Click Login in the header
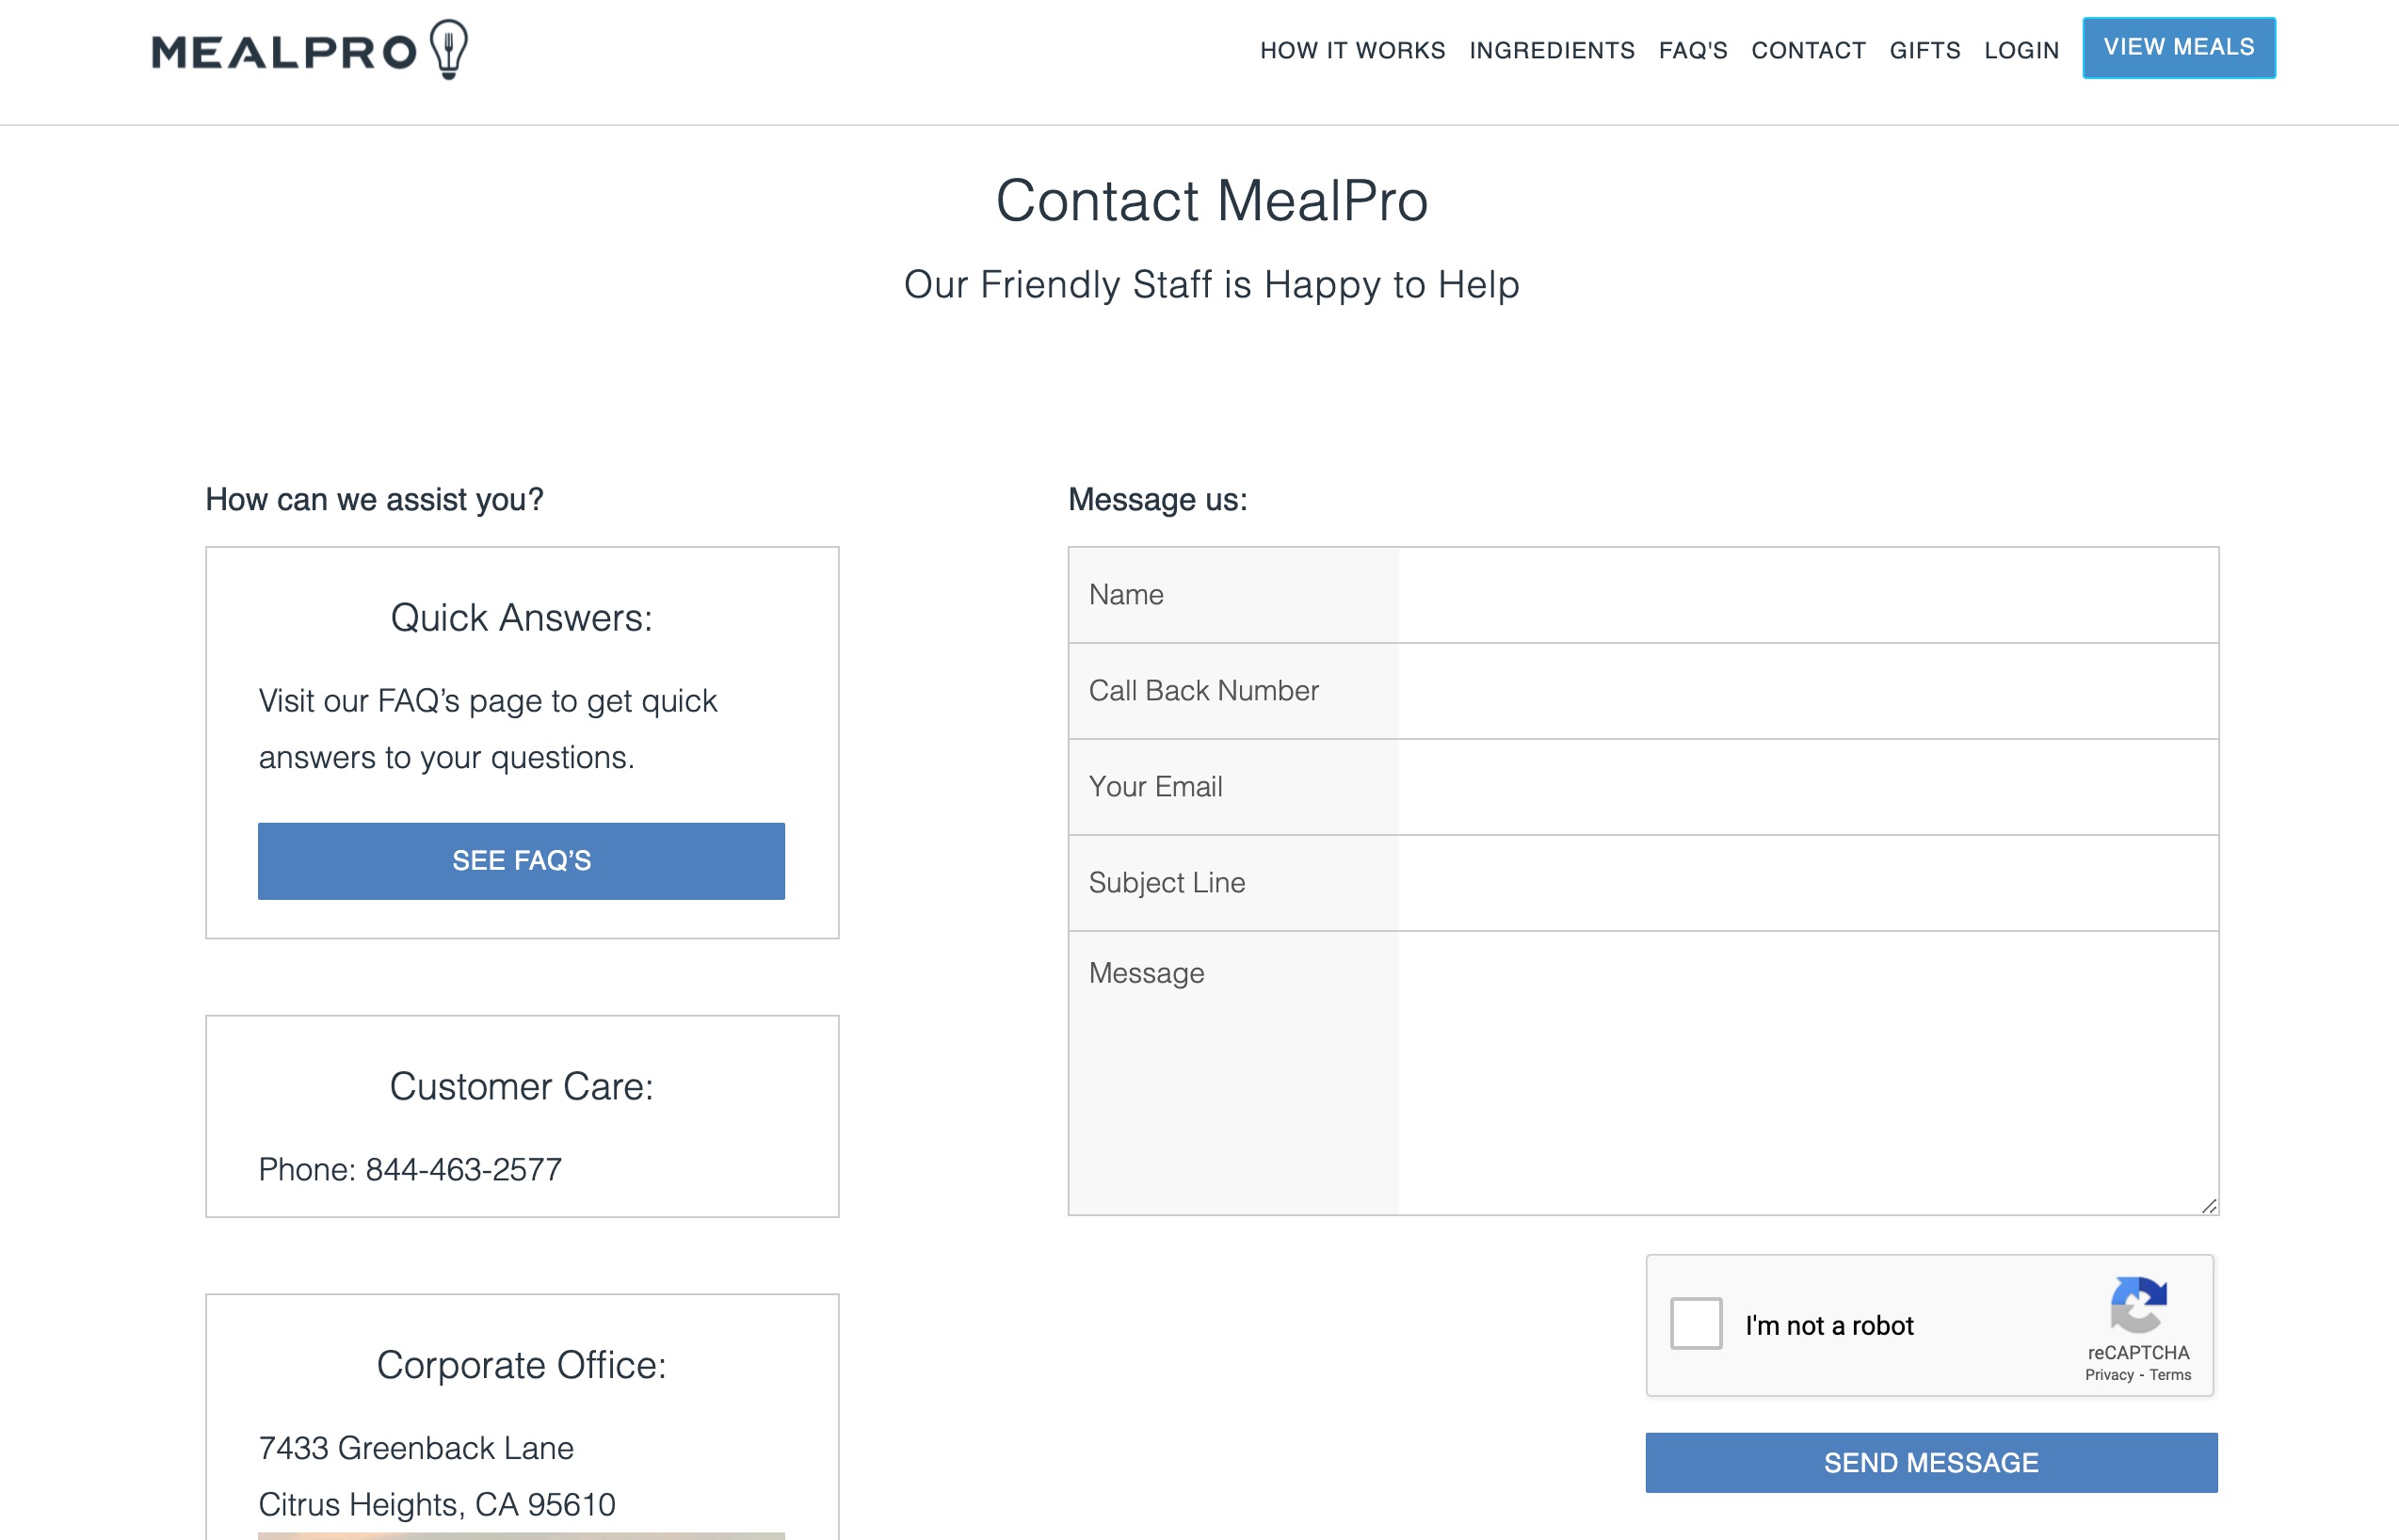Viewport: 2399px width, 1540px height. click(x=2021, y=50)
